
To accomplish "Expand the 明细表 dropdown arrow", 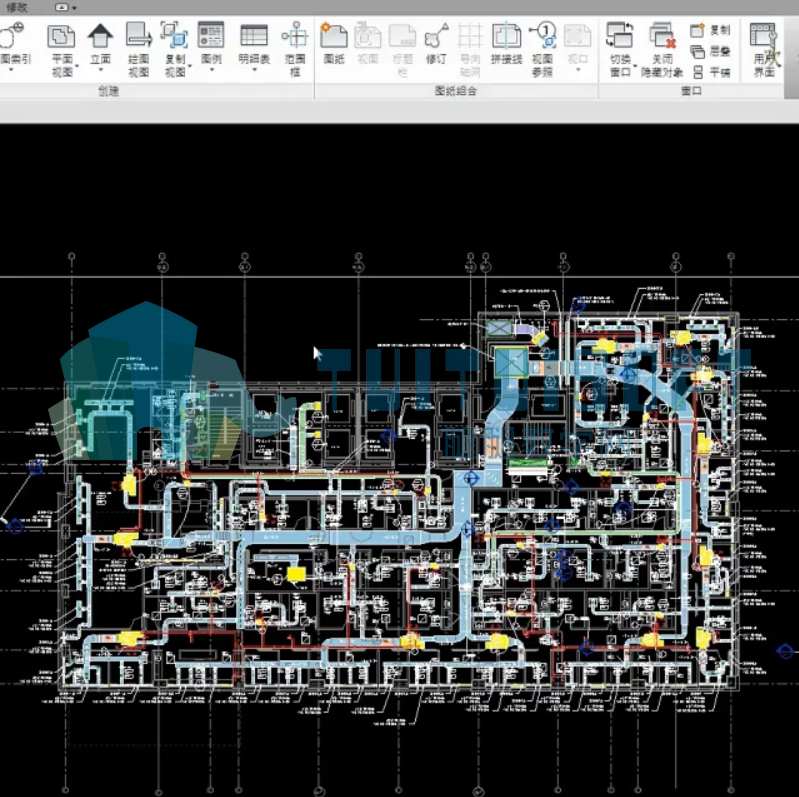I will [254, 70].
